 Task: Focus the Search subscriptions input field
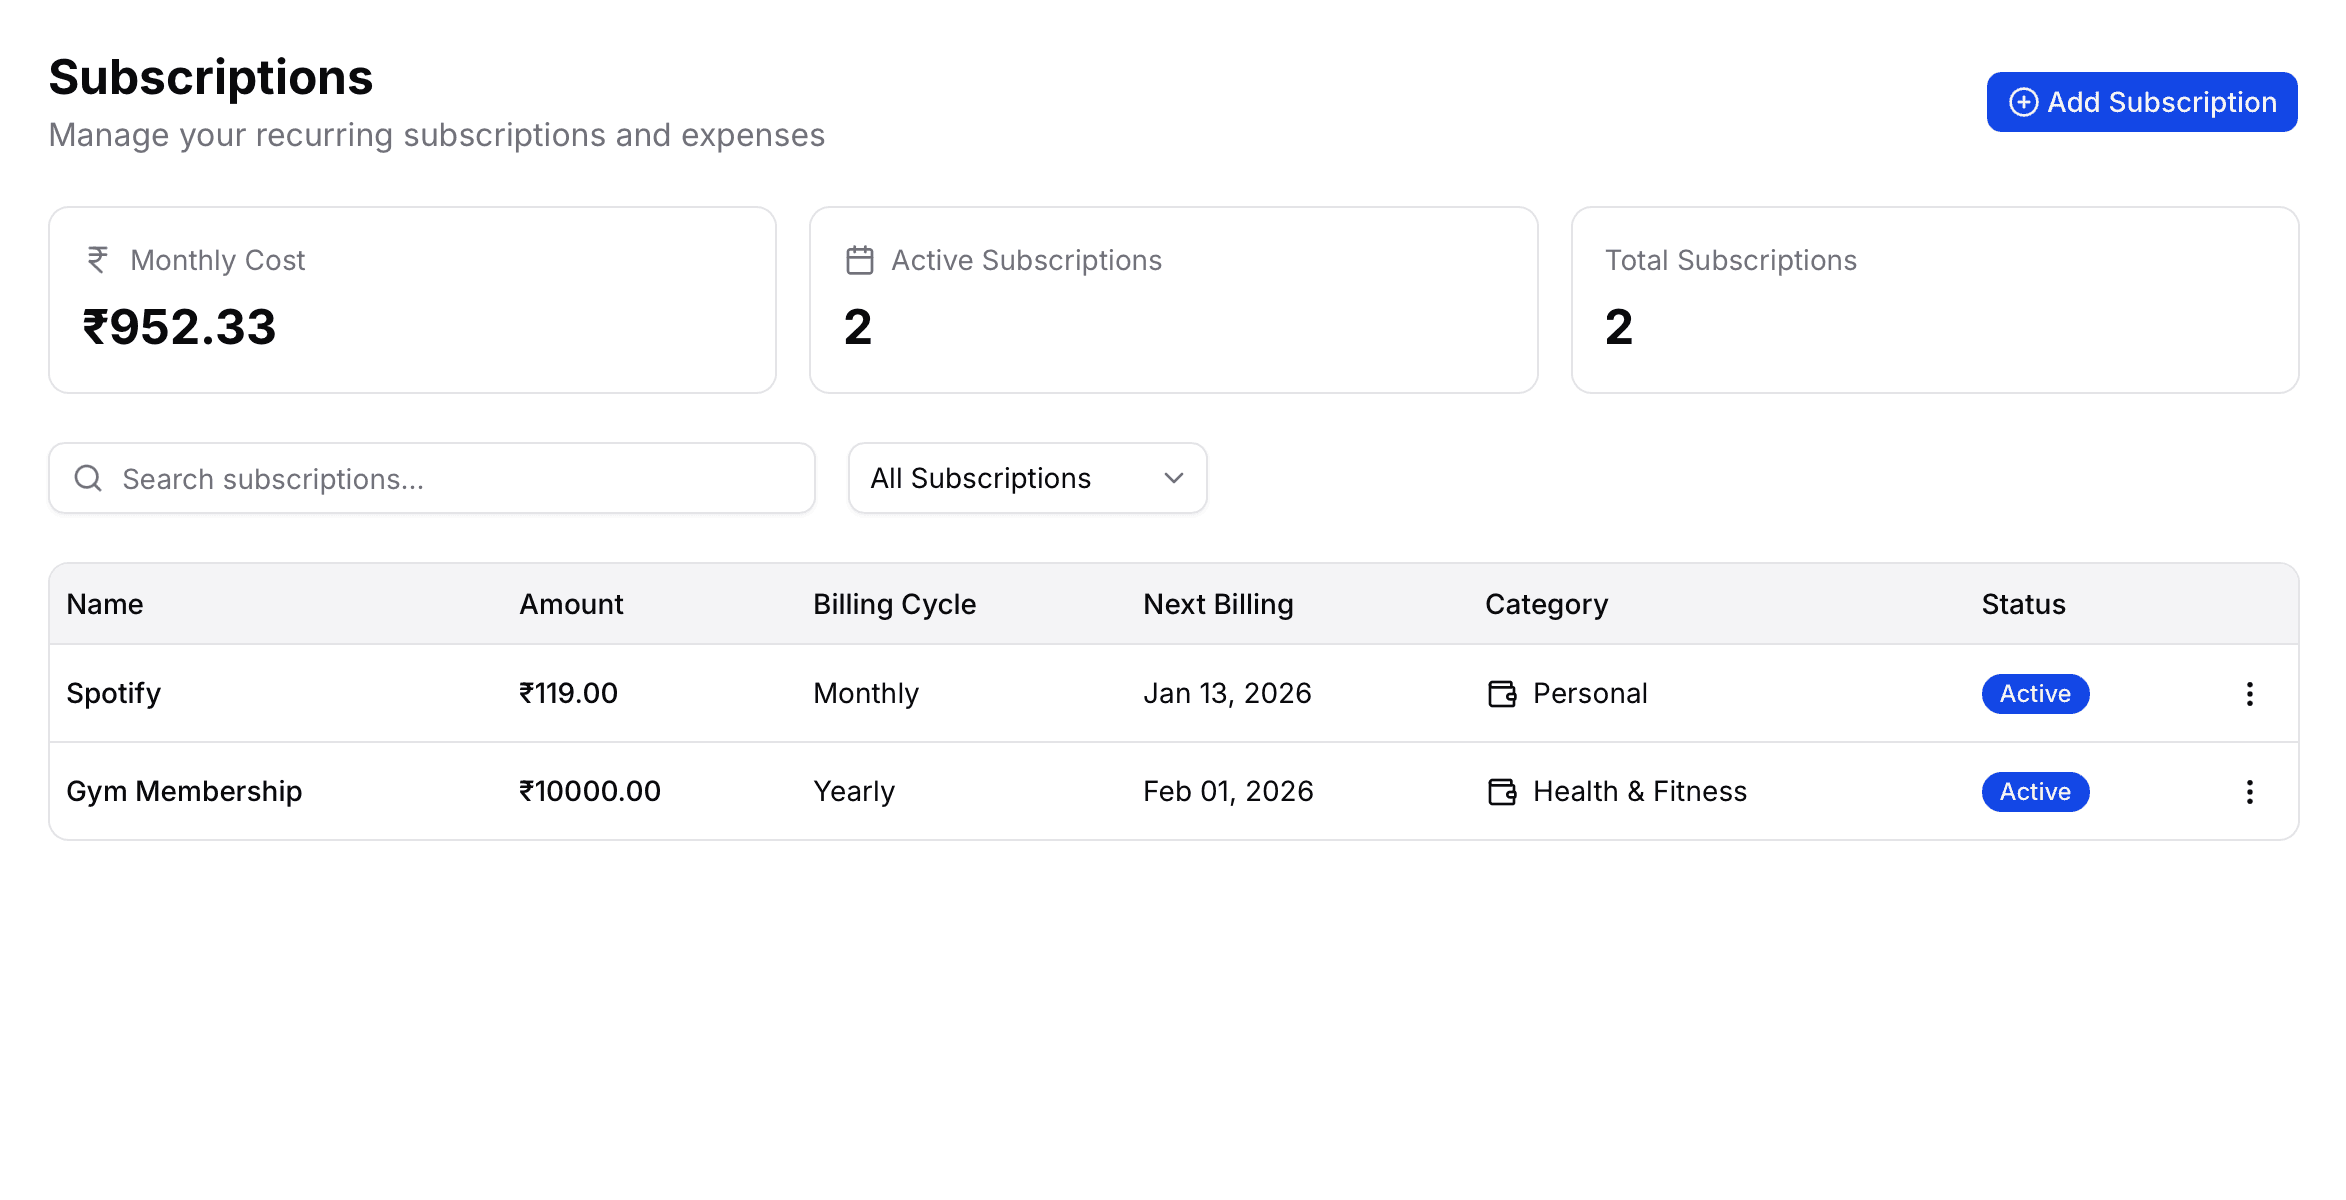(460, 478)
